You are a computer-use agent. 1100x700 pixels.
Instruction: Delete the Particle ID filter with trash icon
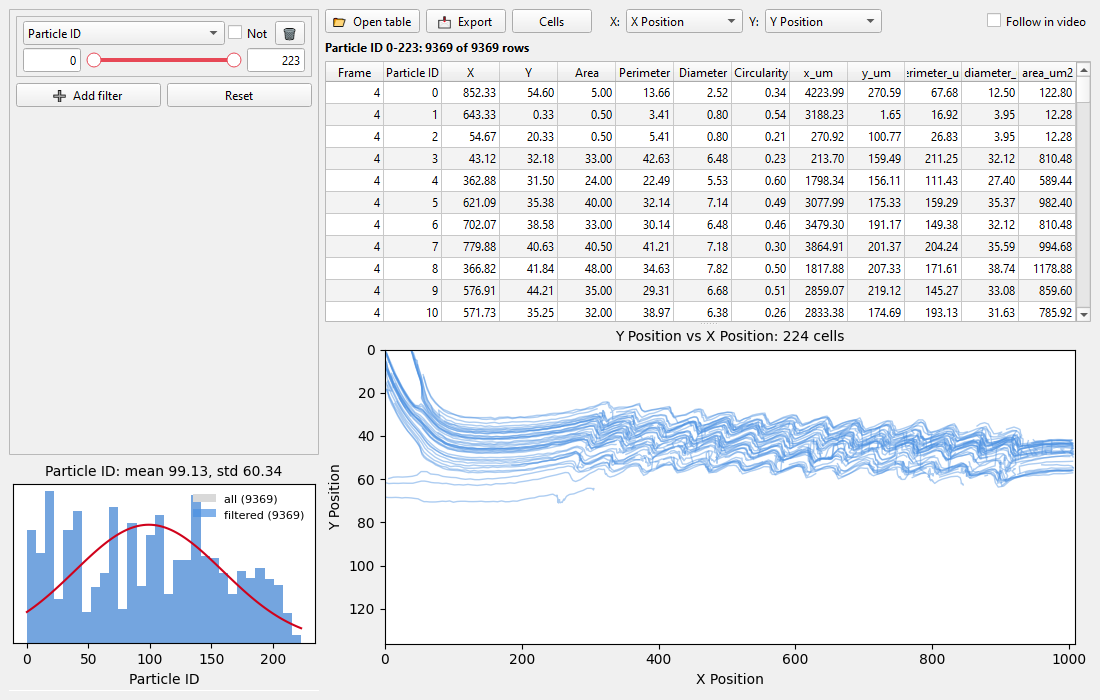tap(290, 33)
